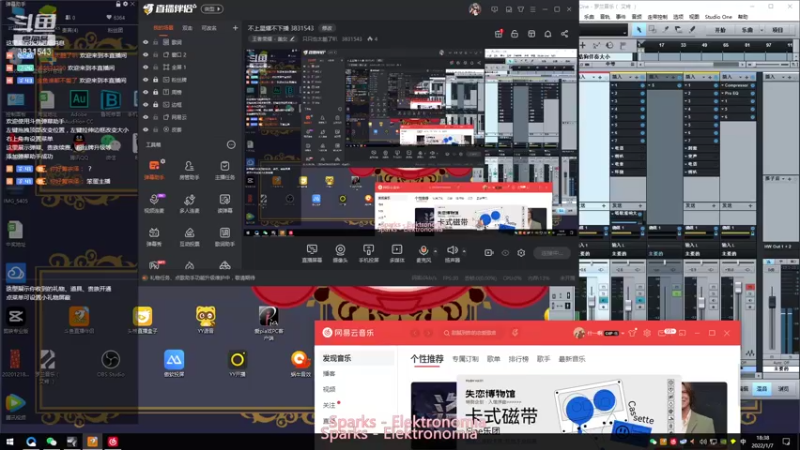Open NetEase Music settings gear
The height and width of the screenshot is (450, 800).
point(647,333)
